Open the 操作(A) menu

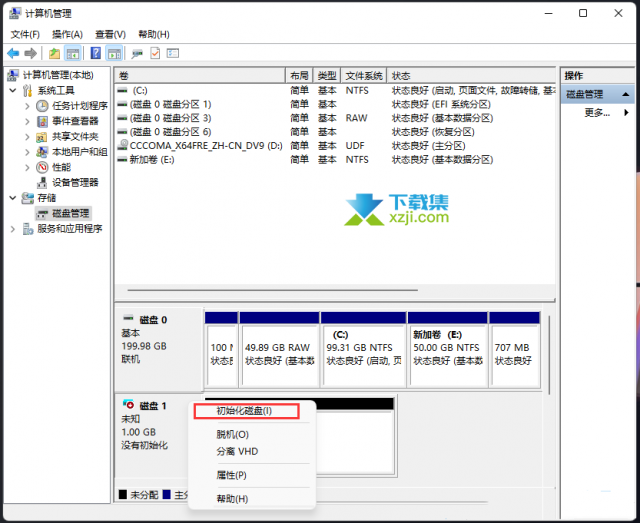coord(67,34)
